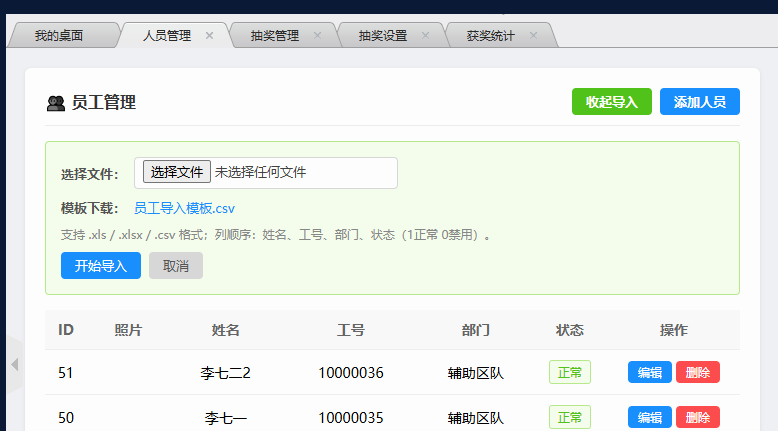Click the 操作 column header
This screenshot has height=431, width=778.
pos(673,330)
